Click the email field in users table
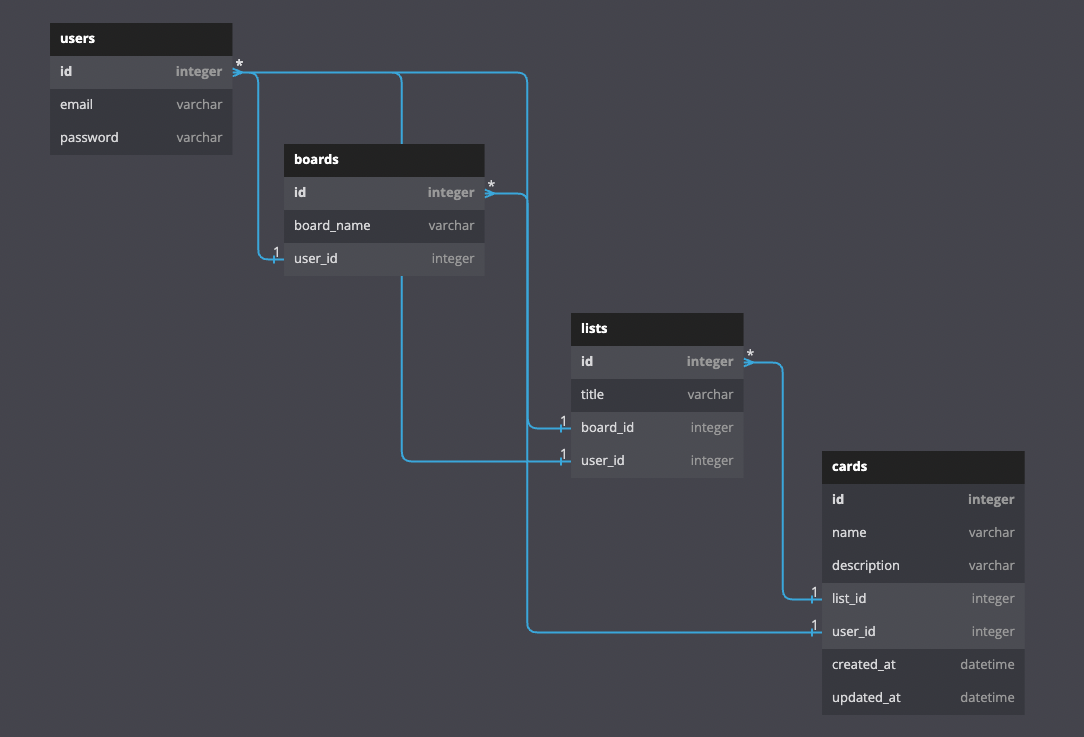Screen dimensions: 1084x737 (141, 105)
